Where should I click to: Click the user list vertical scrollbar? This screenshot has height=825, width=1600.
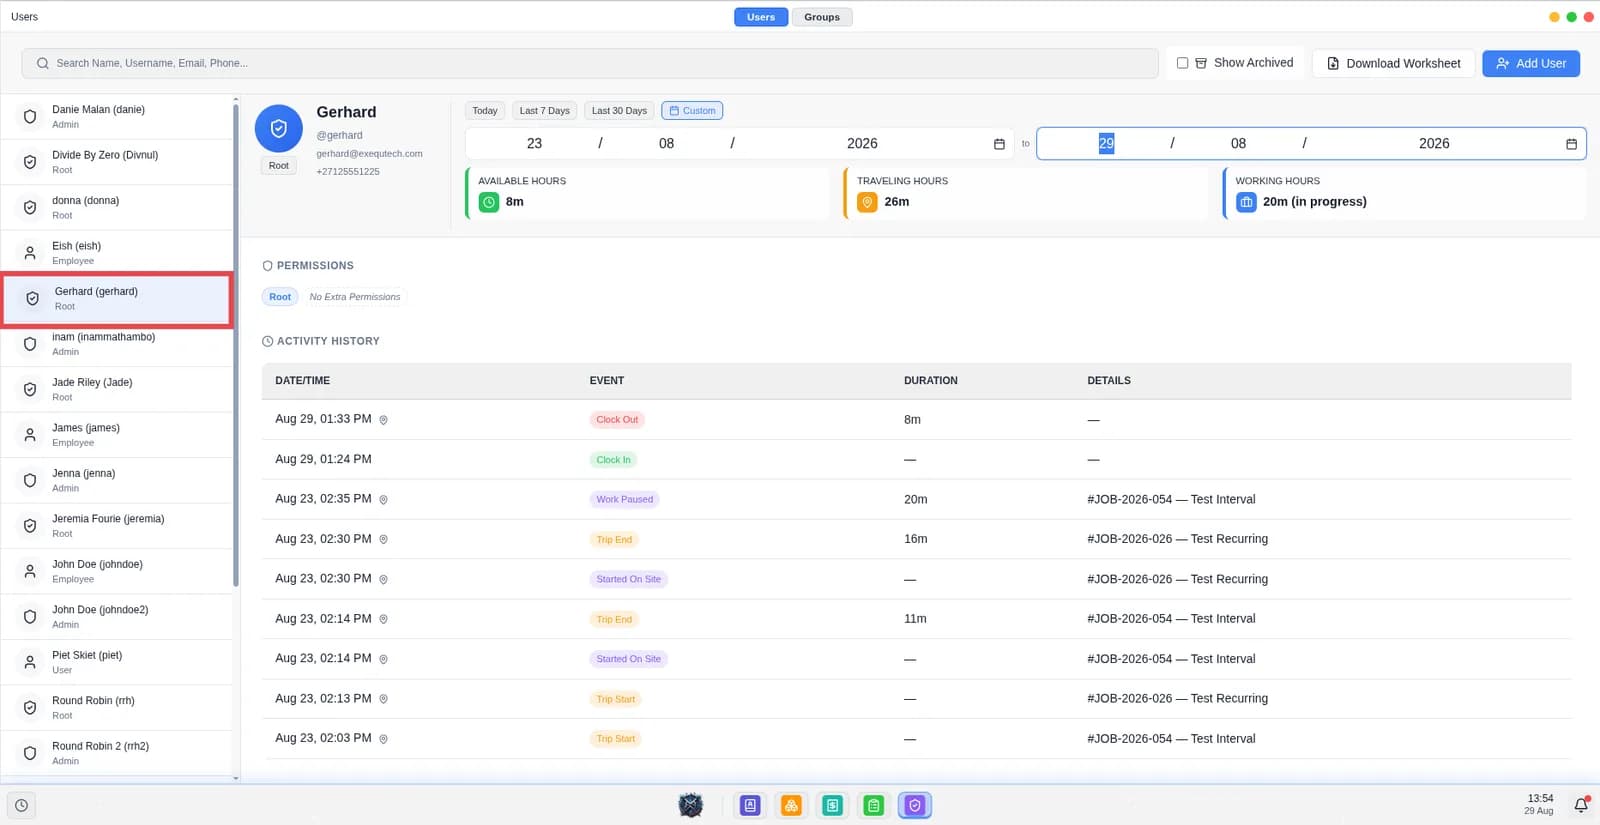coord(236,345)
